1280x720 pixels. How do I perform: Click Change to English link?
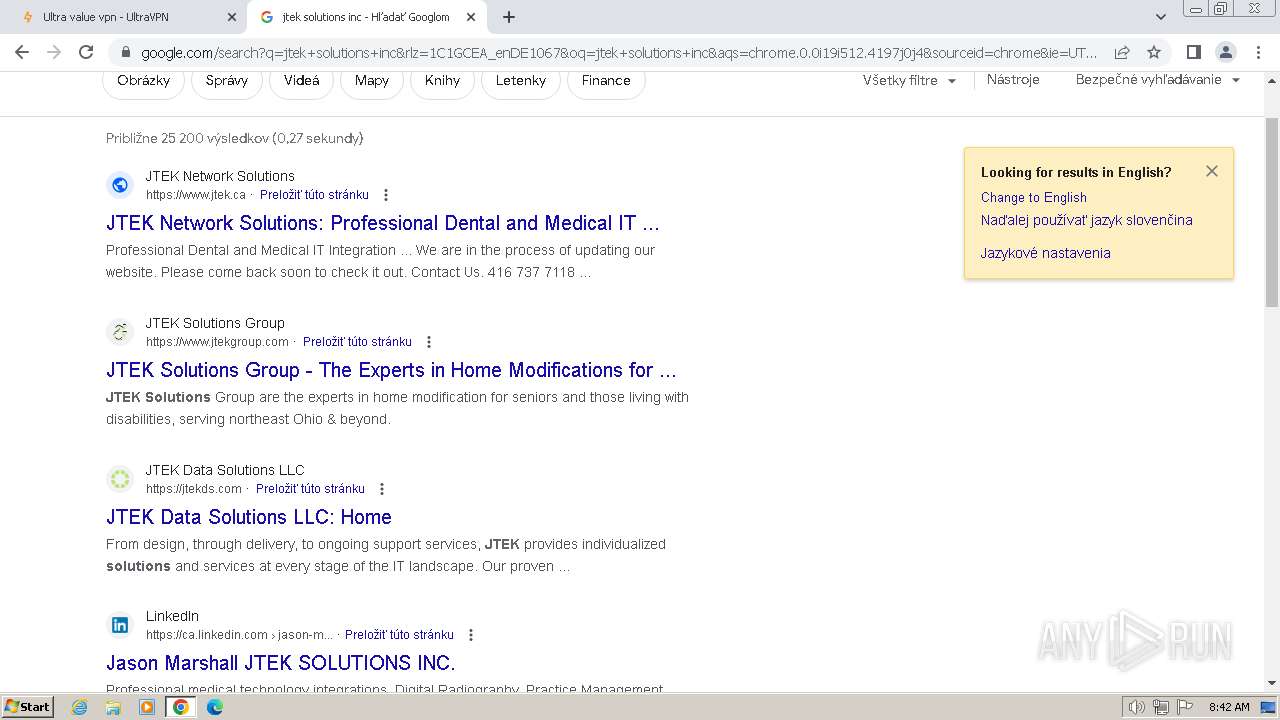tap(1034, 197)
